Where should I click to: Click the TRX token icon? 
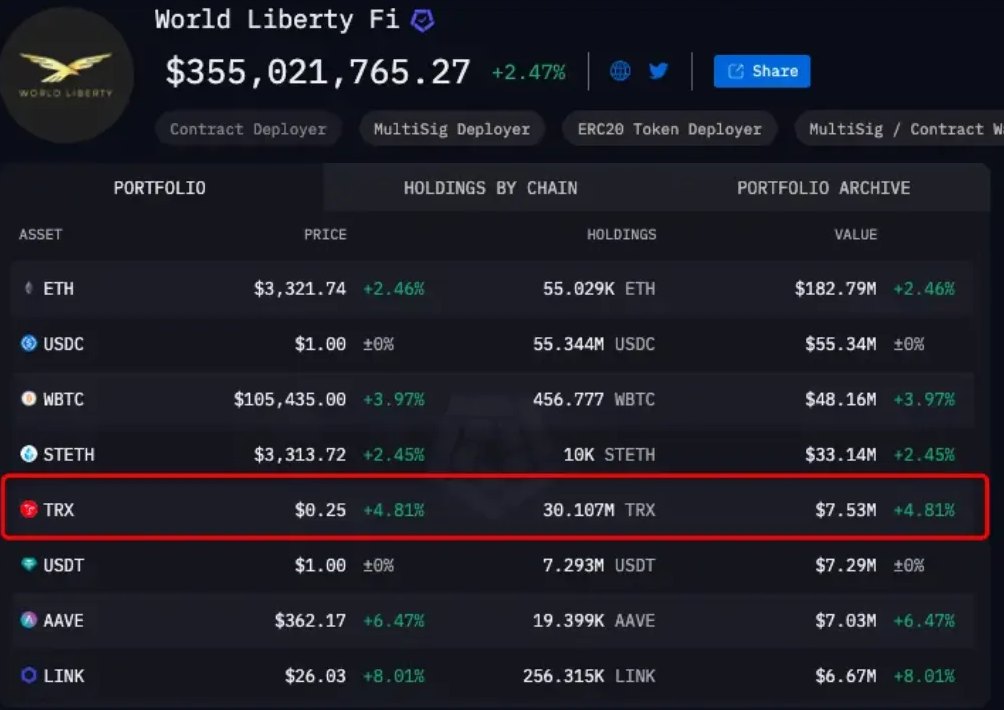tap(29, 510)
